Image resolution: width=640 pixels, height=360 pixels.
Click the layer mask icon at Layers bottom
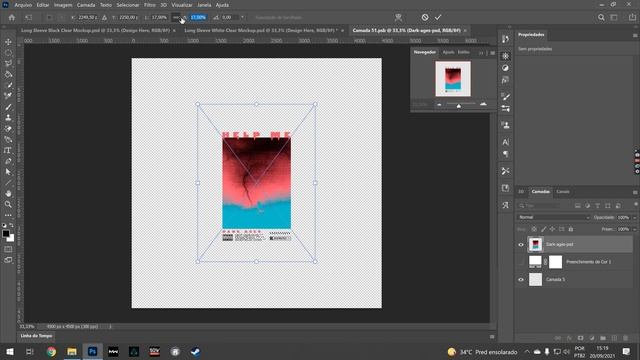click(580, 338)
